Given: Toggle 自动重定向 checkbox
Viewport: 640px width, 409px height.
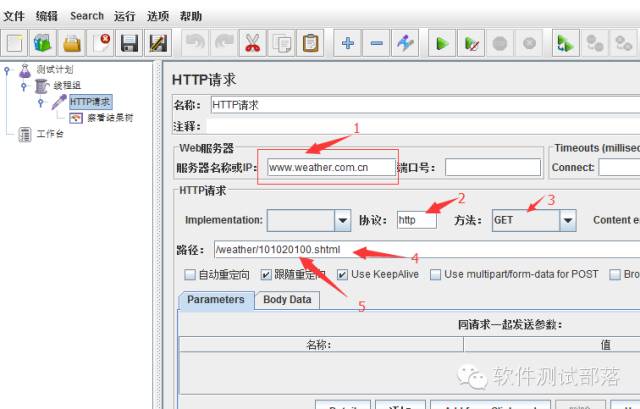Looking at the screenshot, I should tap(190, 275).
